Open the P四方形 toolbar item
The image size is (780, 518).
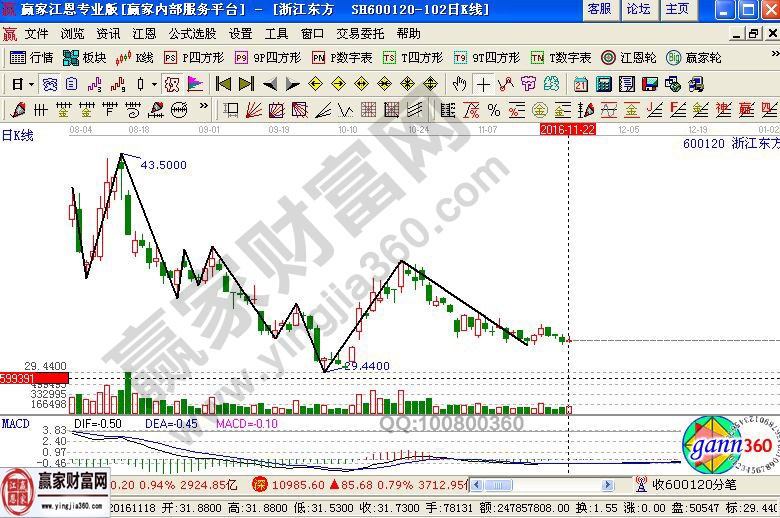(x=194, y=58)
